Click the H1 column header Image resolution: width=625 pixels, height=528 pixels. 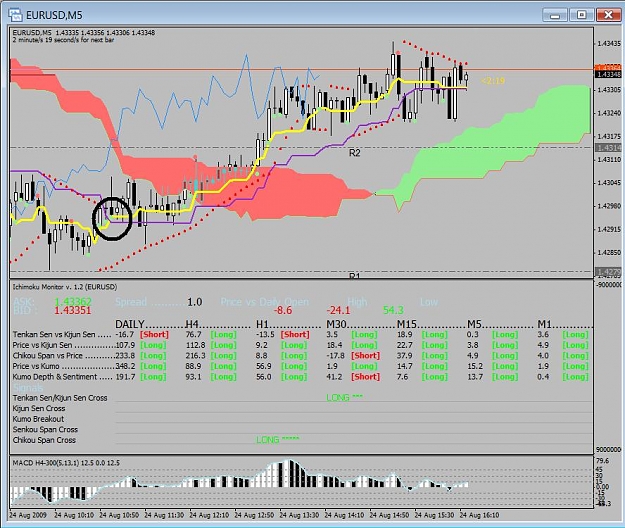pos(262,324)
